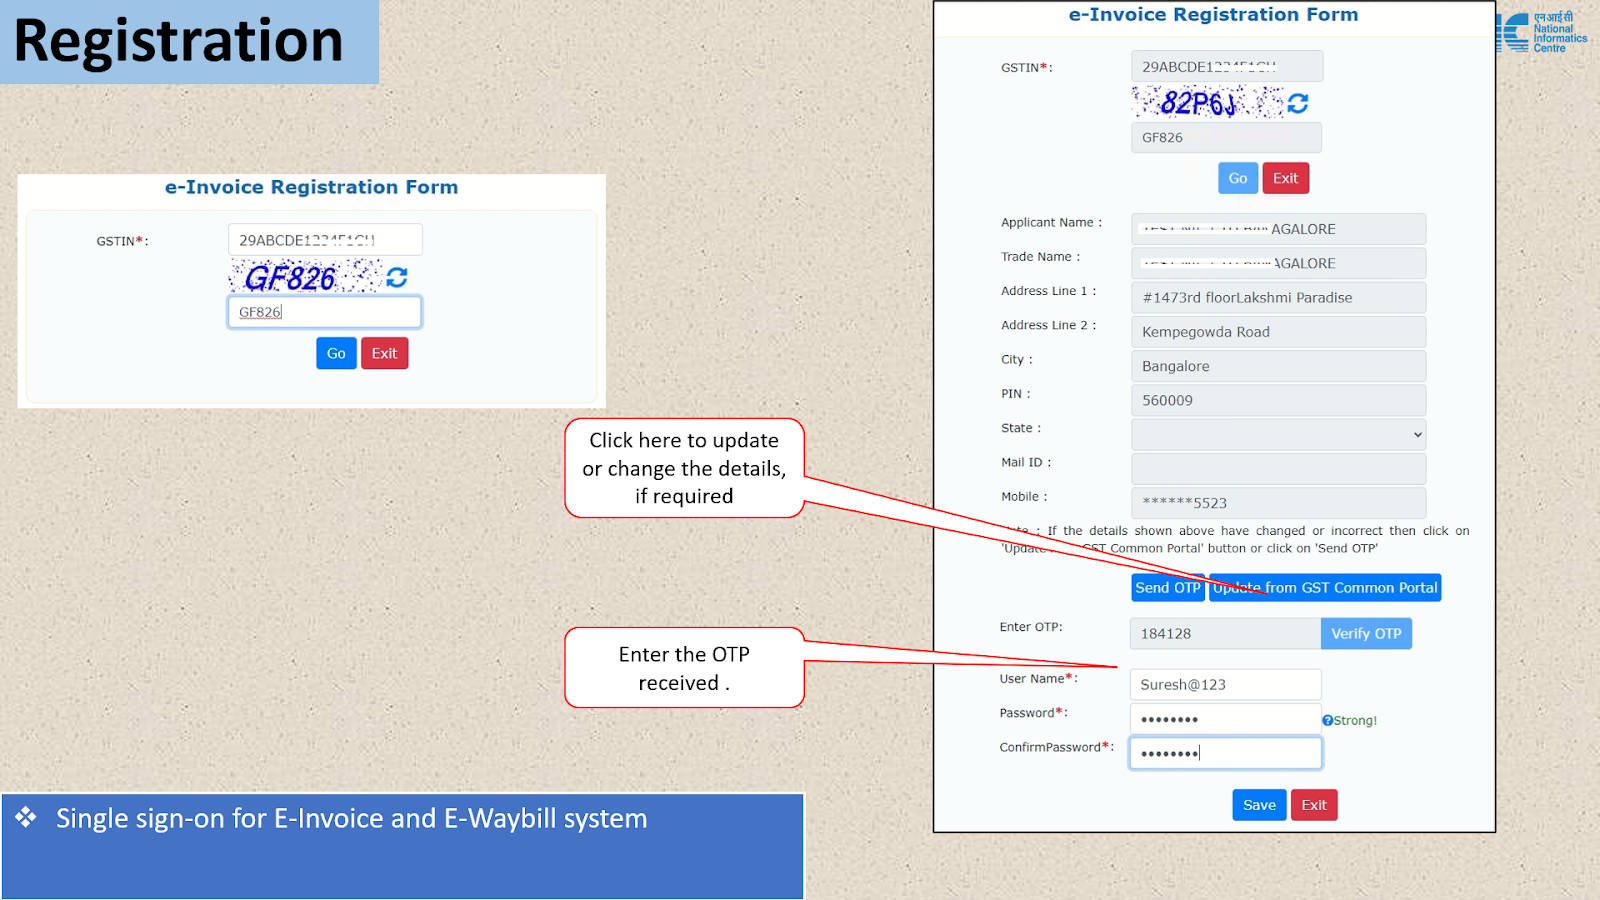The height and width of the screenshot is (900, 1600).
Task: Click the password strength help icon
Action: pyautogui.click(x=1327, y=720)
